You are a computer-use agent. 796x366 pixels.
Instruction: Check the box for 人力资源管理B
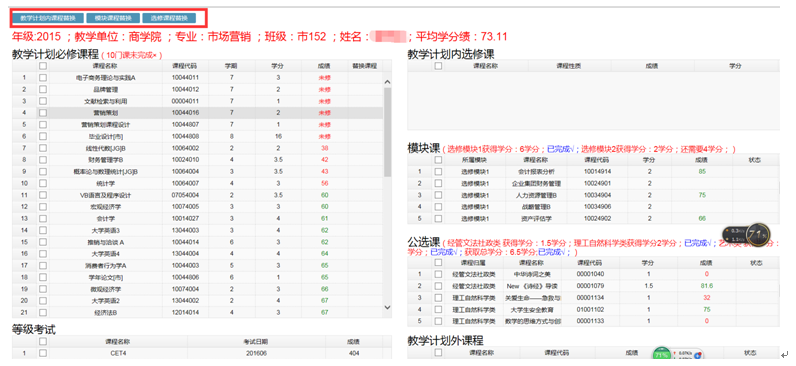[x=438, y=195]
